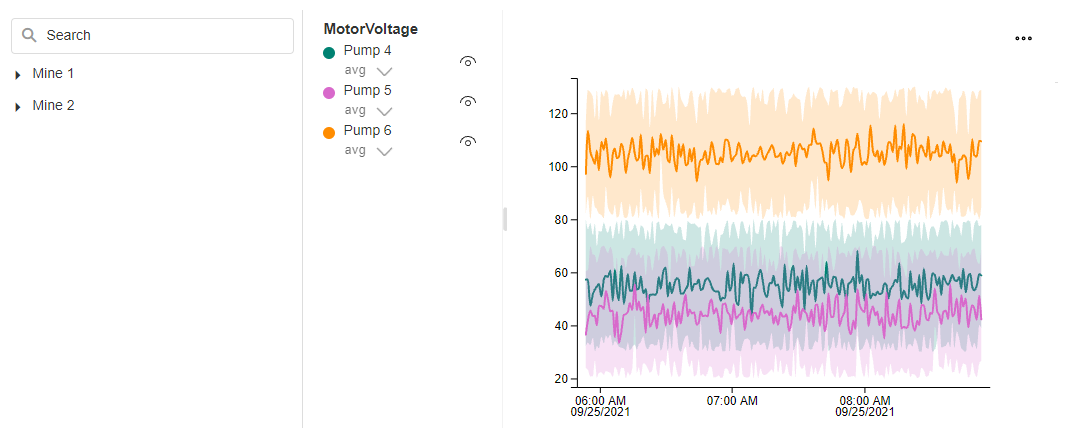Expand the Mine 2 tree node arrow
Screen dimensions: 1070x440
pyautogui.click(x=18, y=106)
